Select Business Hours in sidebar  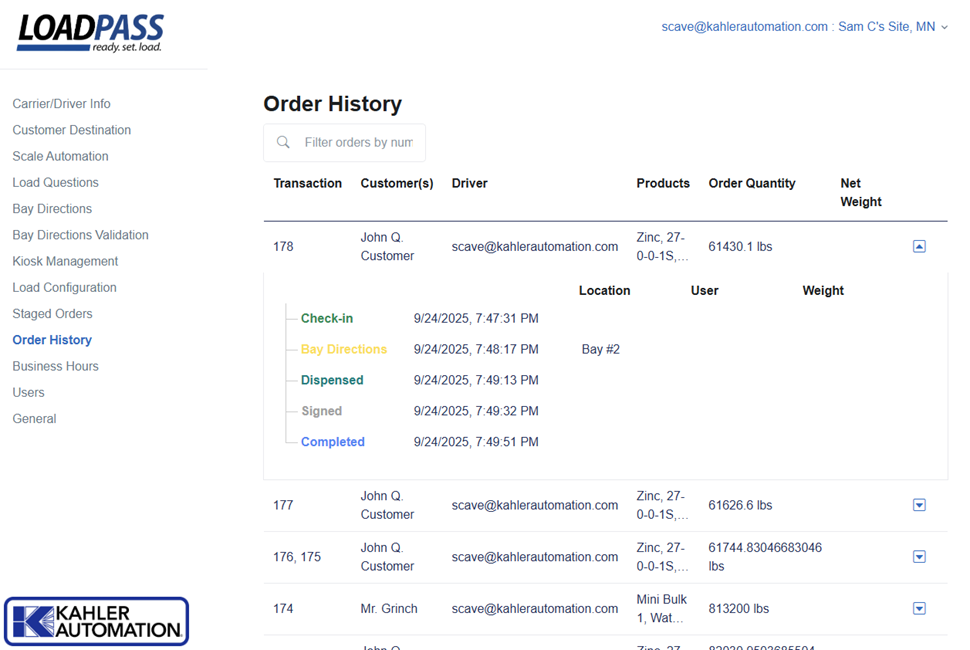pyautogui.click(x=55, y=366)
